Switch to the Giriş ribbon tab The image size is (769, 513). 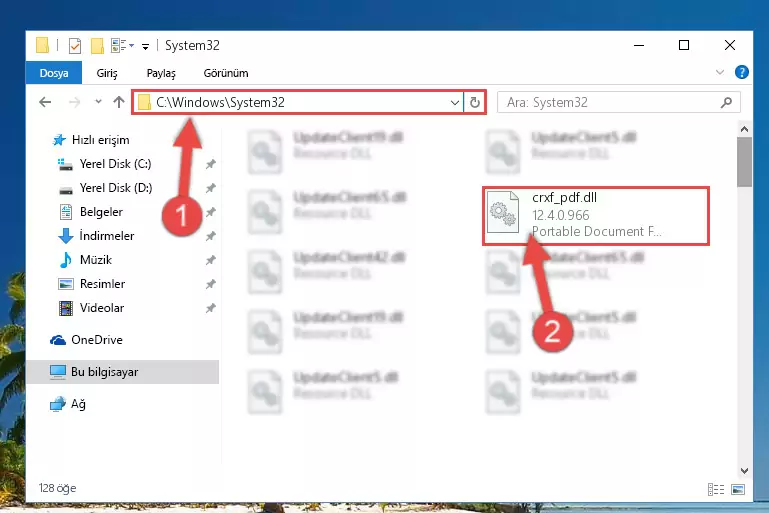pyautogui.click(x=106, y=73)
